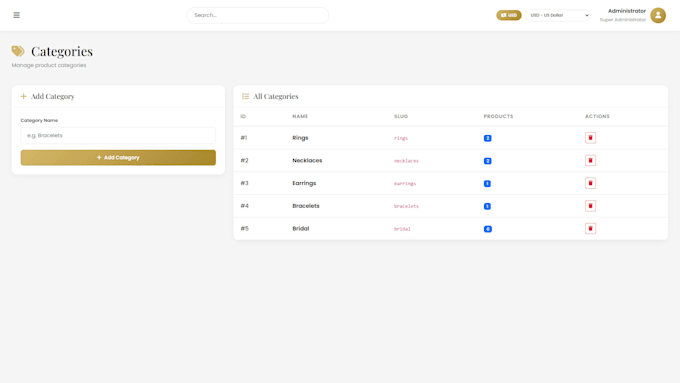The width and height of the screenshot is (680, 383).
Task: Click the Administrator profile avatar
Action: [x=658, y=15]
